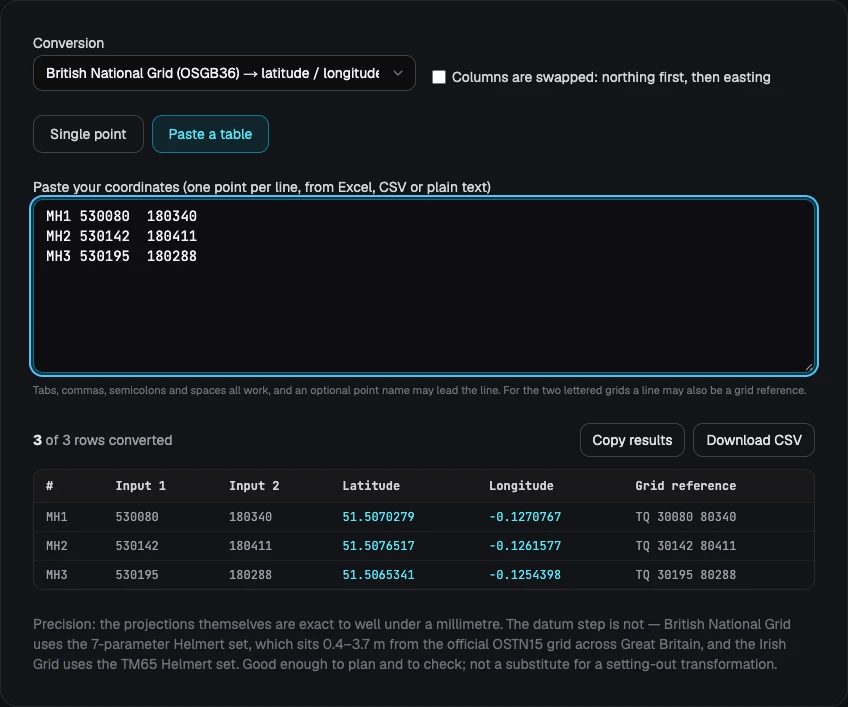Enable columns swapped checkbox
The width and height of the screenshot is (848, 707).
pyautogui.click(x=439, y=77)
